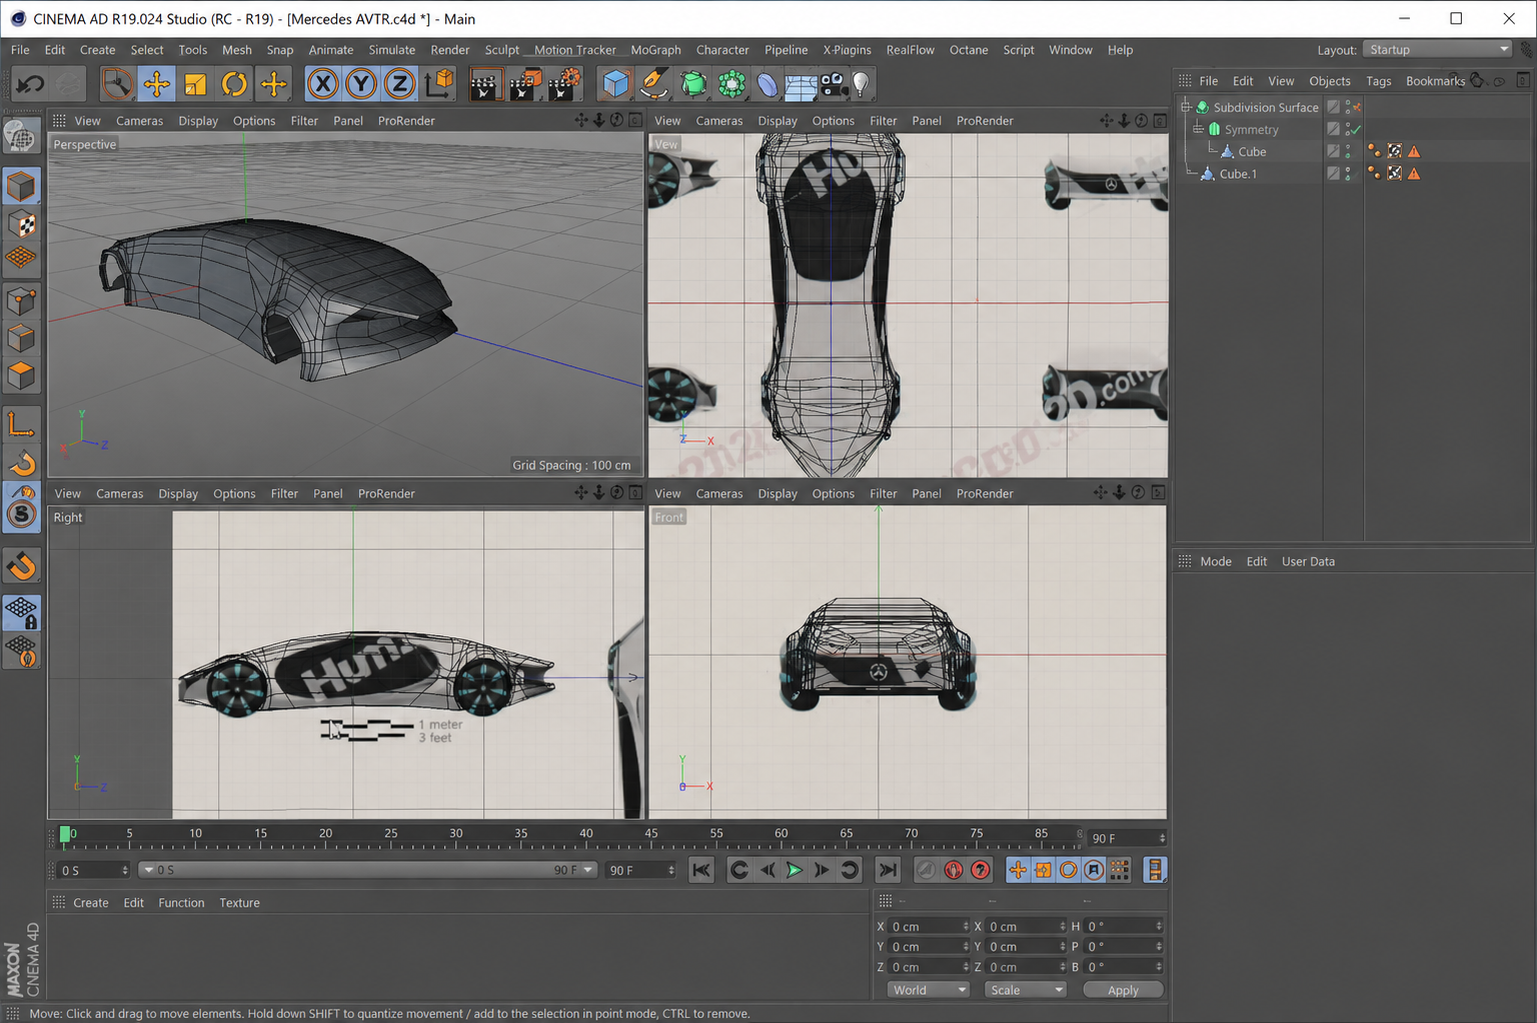
Task: Open Edit Render Settings gear-clapperboard icon
Action: point(565,84)
